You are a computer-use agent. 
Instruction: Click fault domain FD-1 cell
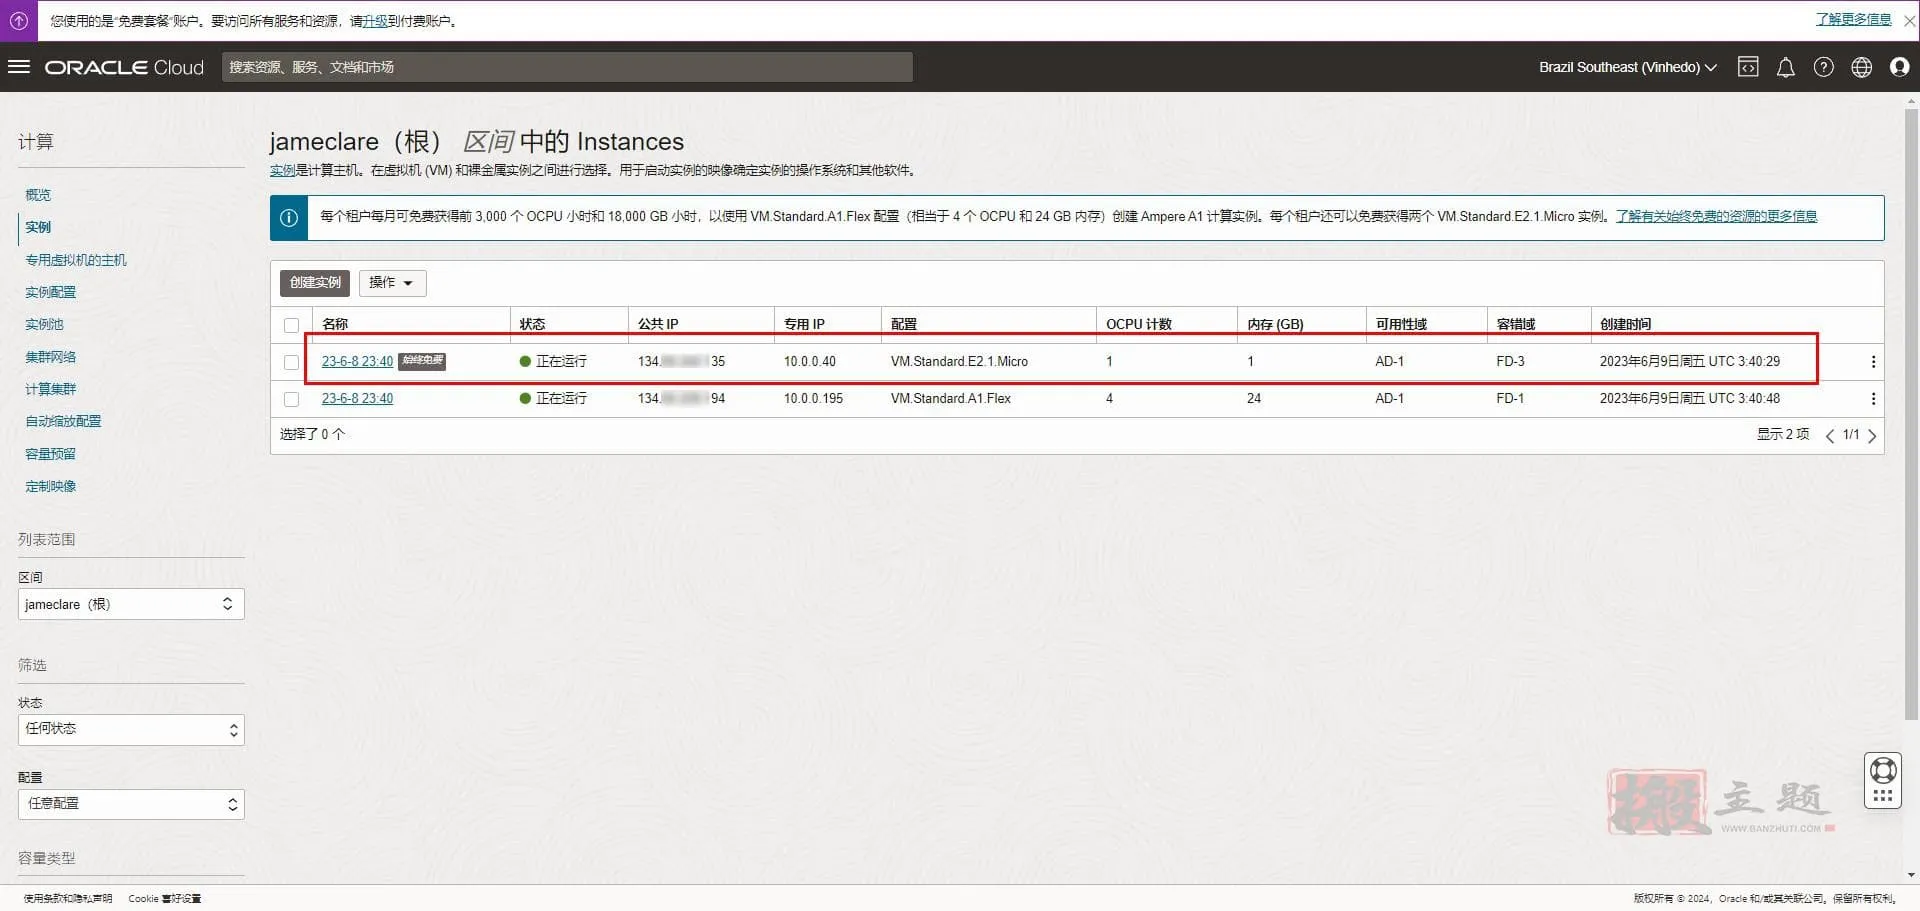tap(1510, 399)
